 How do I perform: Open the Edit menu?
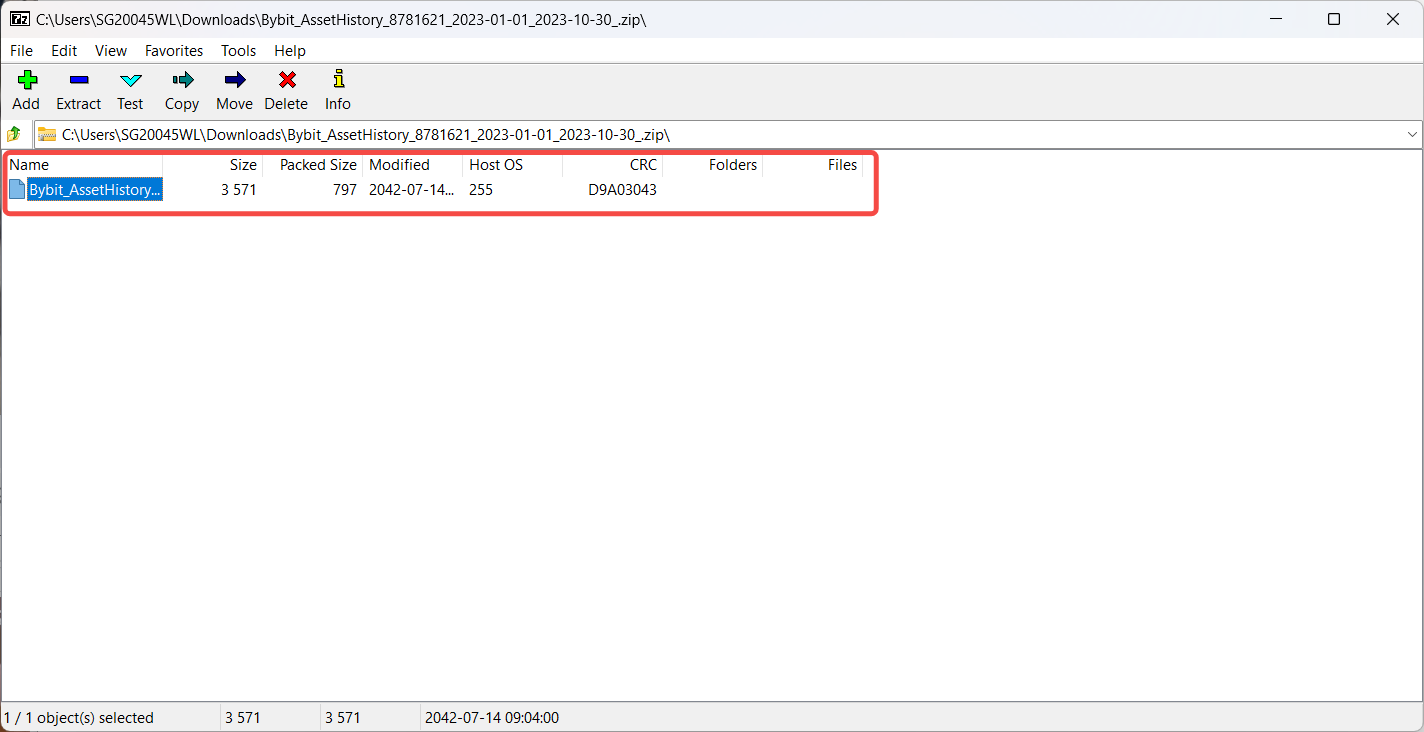(x=64, y=50)
